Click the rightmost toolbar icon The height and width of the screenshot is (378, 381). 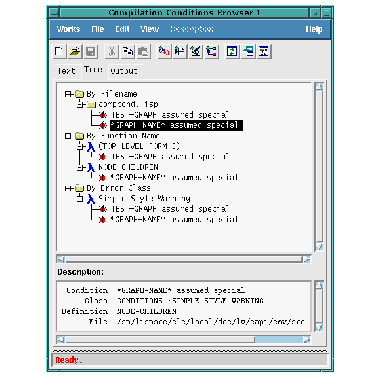tap(264, 52)
